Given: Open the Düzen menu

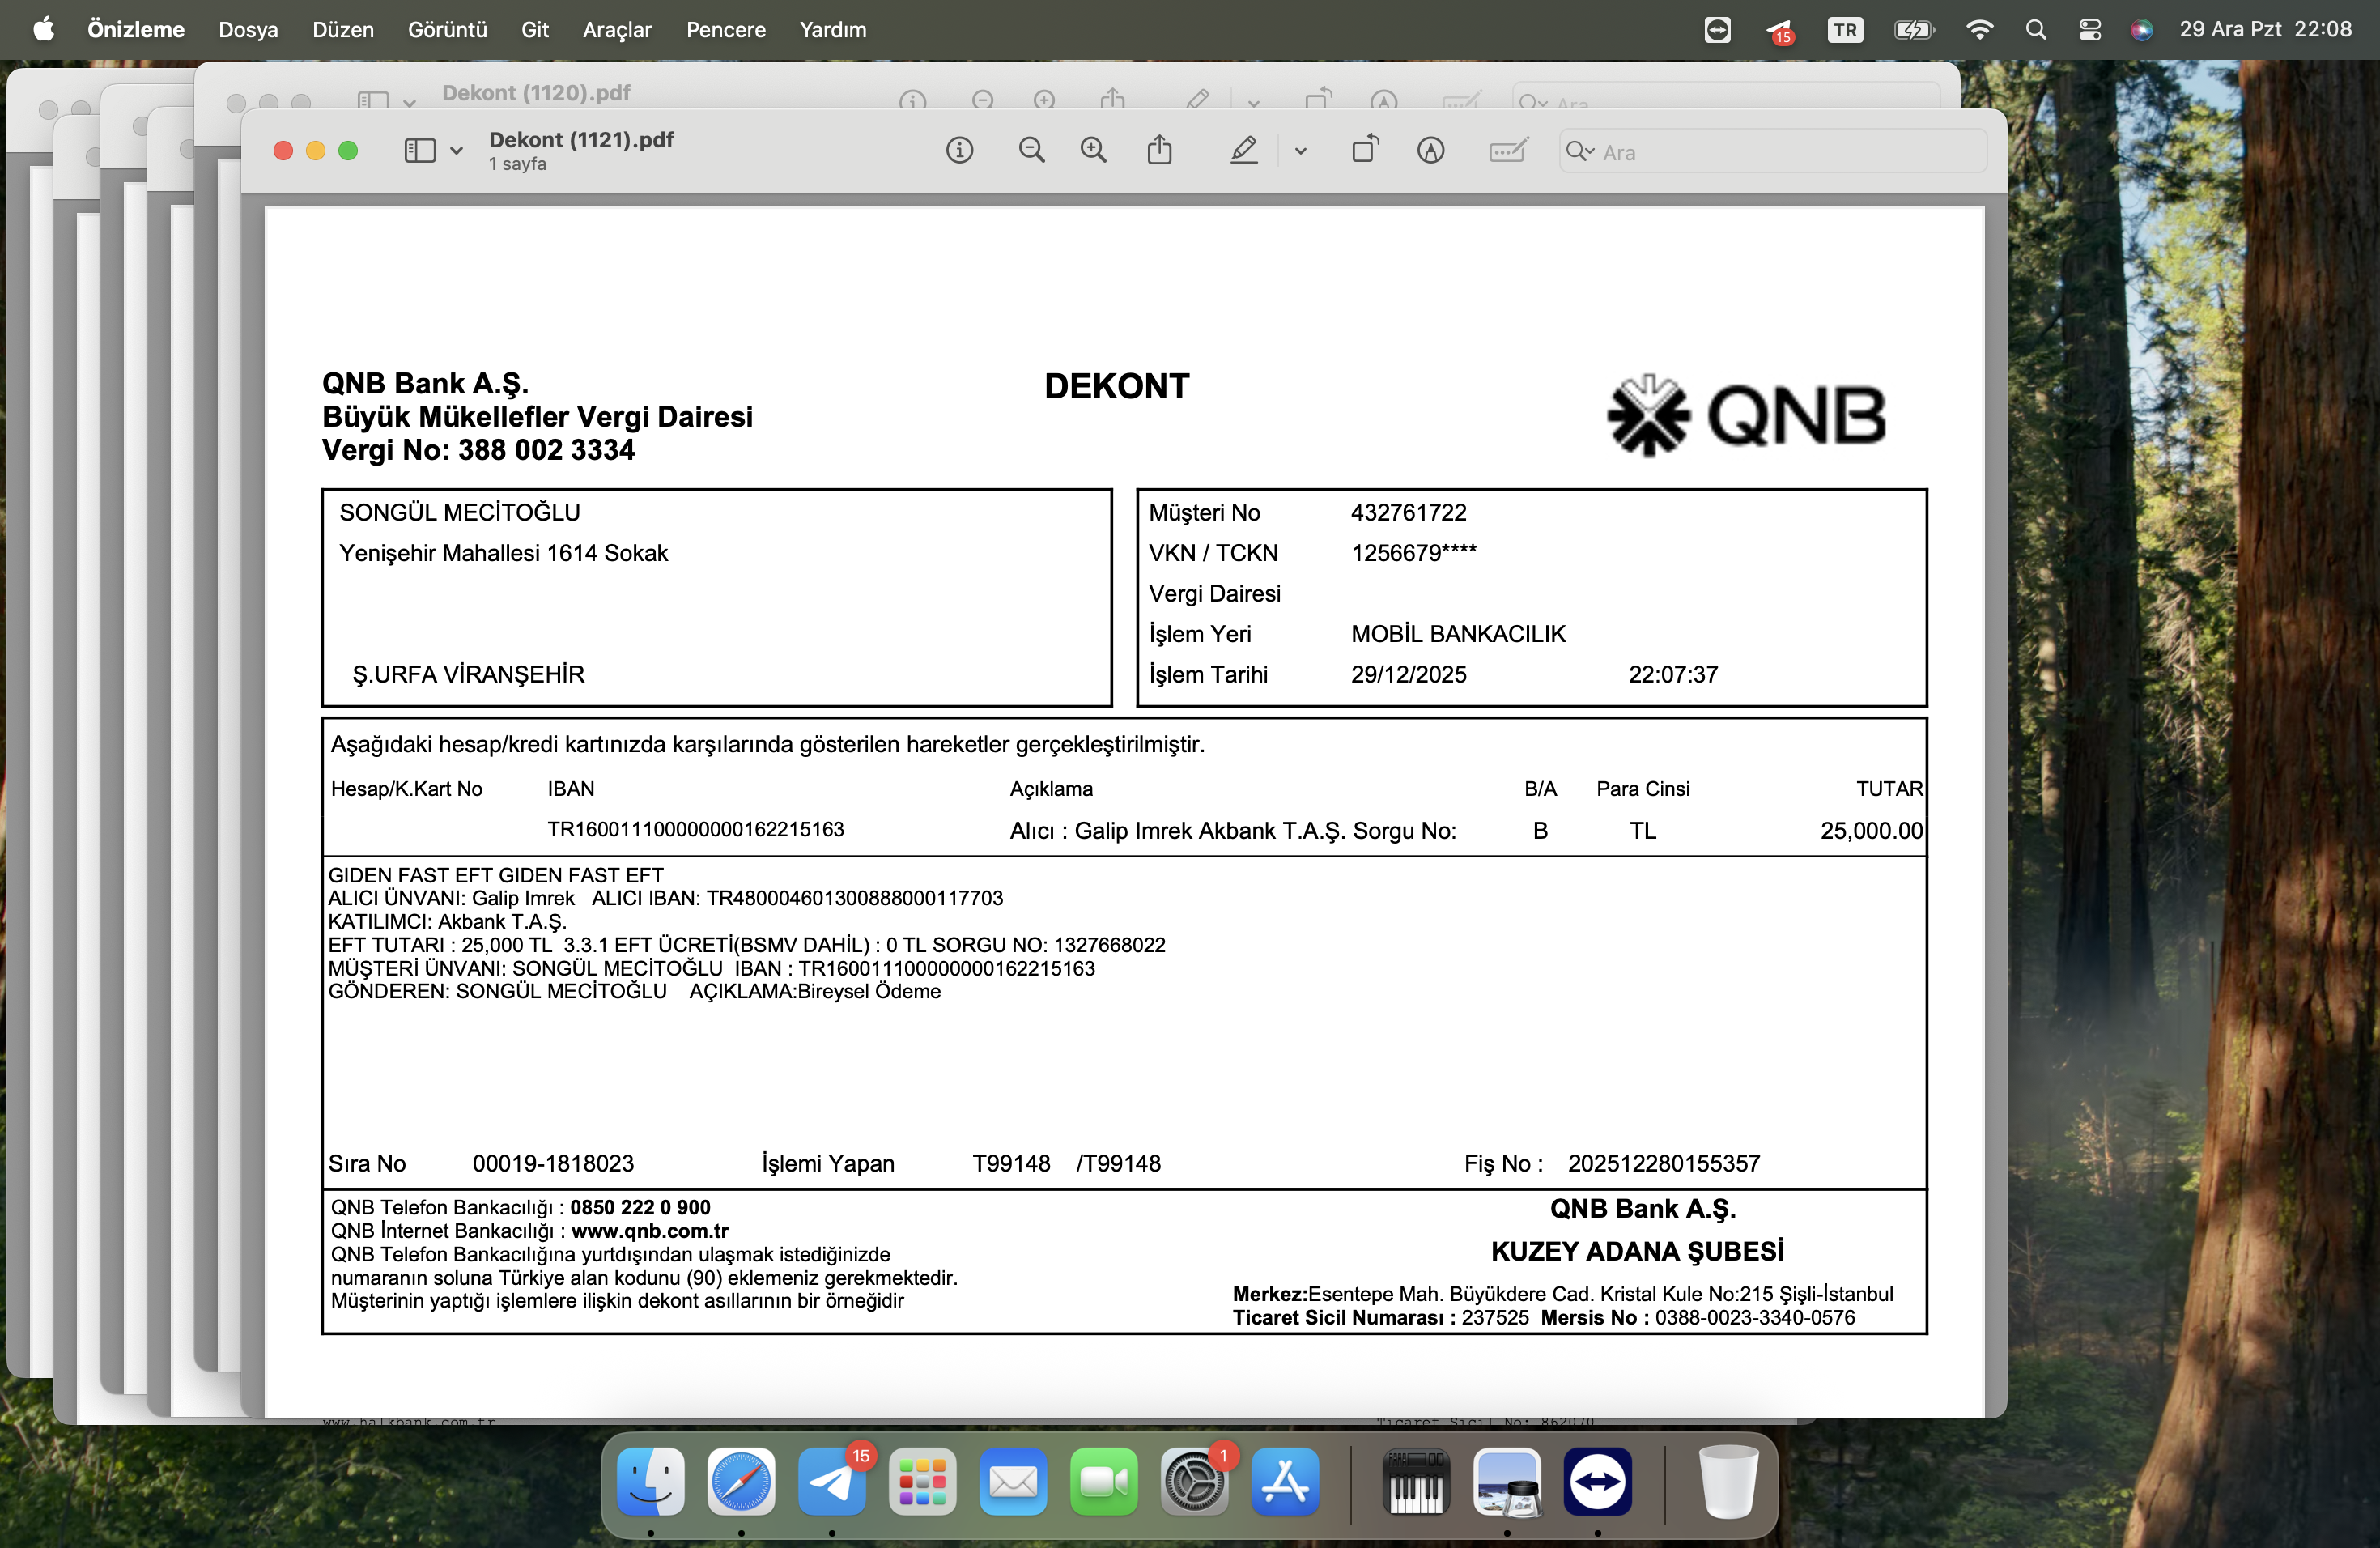Looking at the screenshot, I should point(343,30).
